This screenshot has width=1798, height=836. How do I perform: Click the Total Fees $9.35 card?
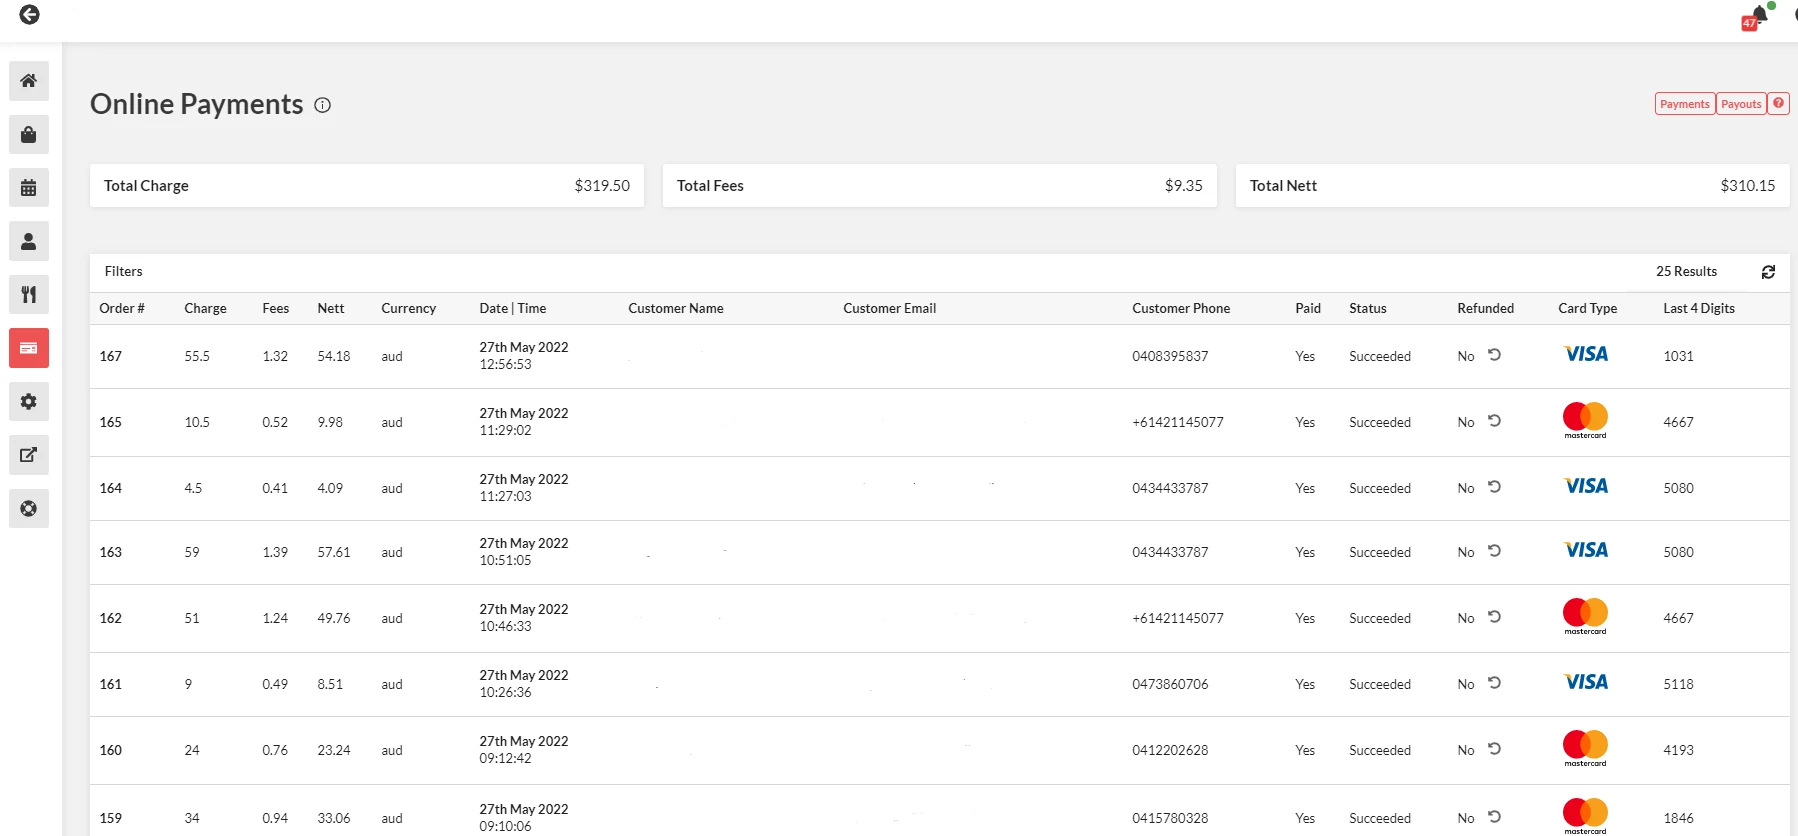(x=940, y=186)
